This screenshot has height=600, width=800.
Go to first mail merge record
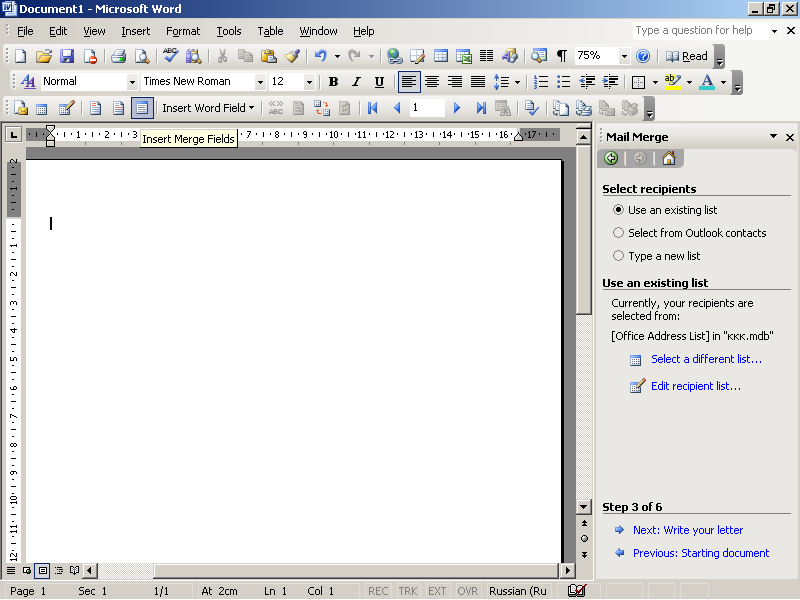click(372, 108)
